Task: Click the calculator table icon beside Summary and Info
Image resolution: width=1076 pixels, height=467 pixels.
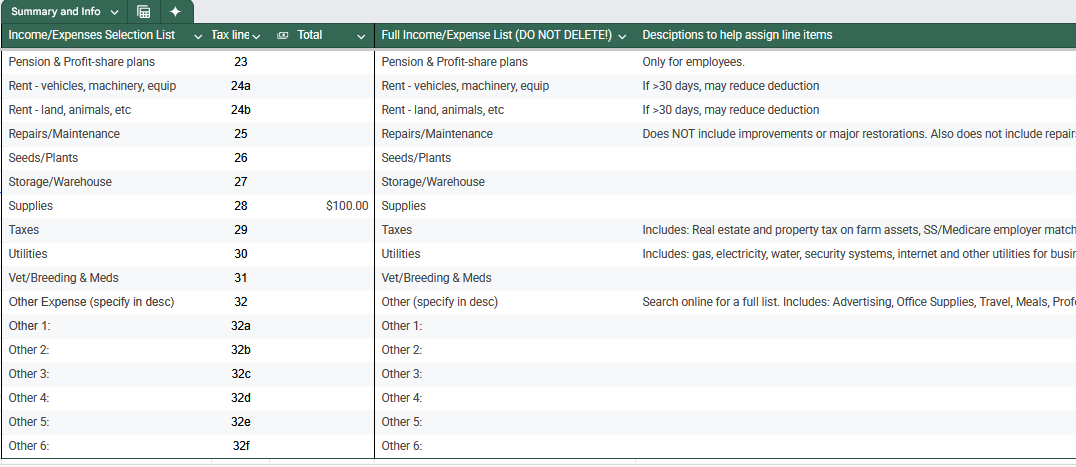Action: coord(144,12)
